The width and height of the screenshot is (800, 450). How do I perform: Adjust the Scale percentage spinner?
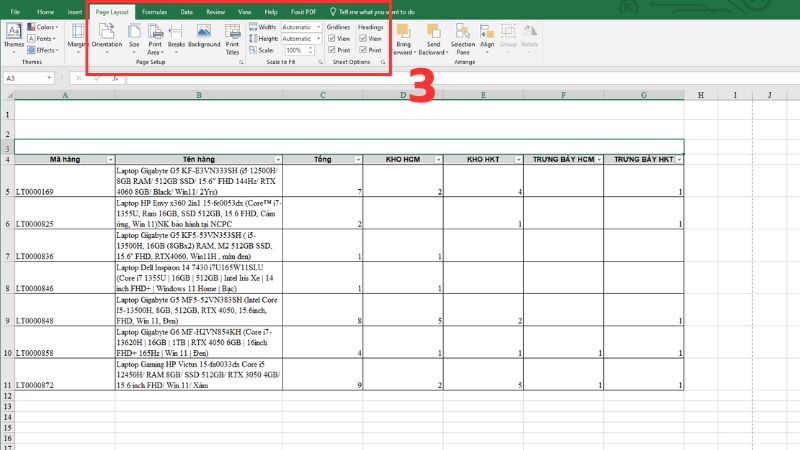click(x=310, y=50)
